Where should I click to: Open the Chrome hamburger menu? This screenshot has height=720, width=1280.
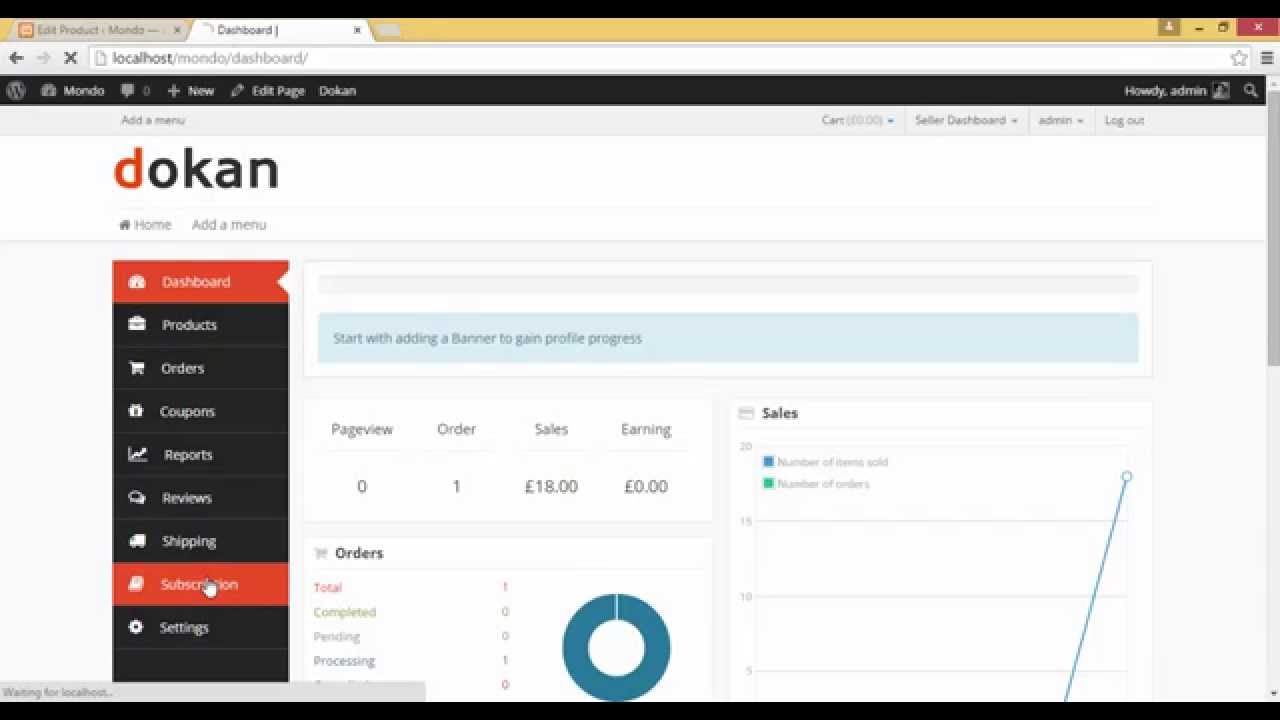tap(1267, 58)
